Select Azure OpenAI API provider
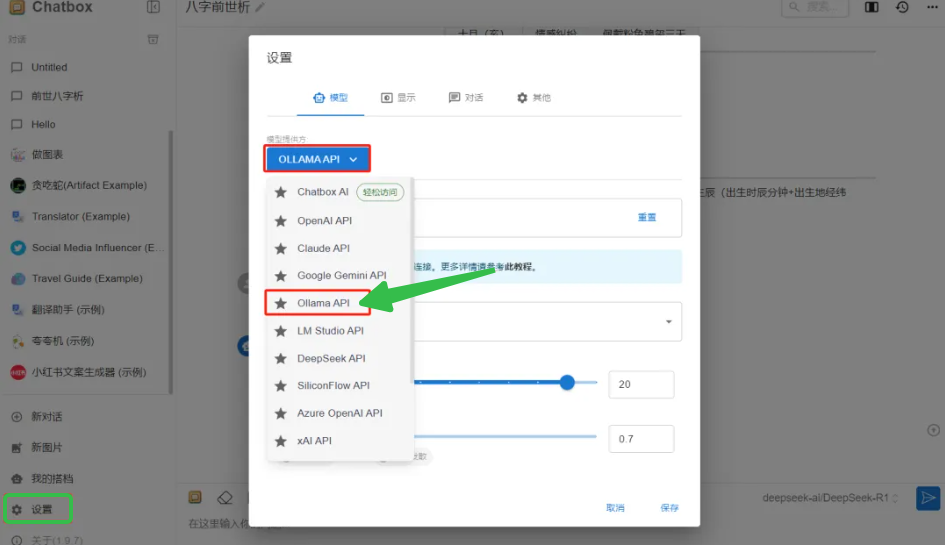Viewport: 945px width, 545px height. (x=339, y=414)
